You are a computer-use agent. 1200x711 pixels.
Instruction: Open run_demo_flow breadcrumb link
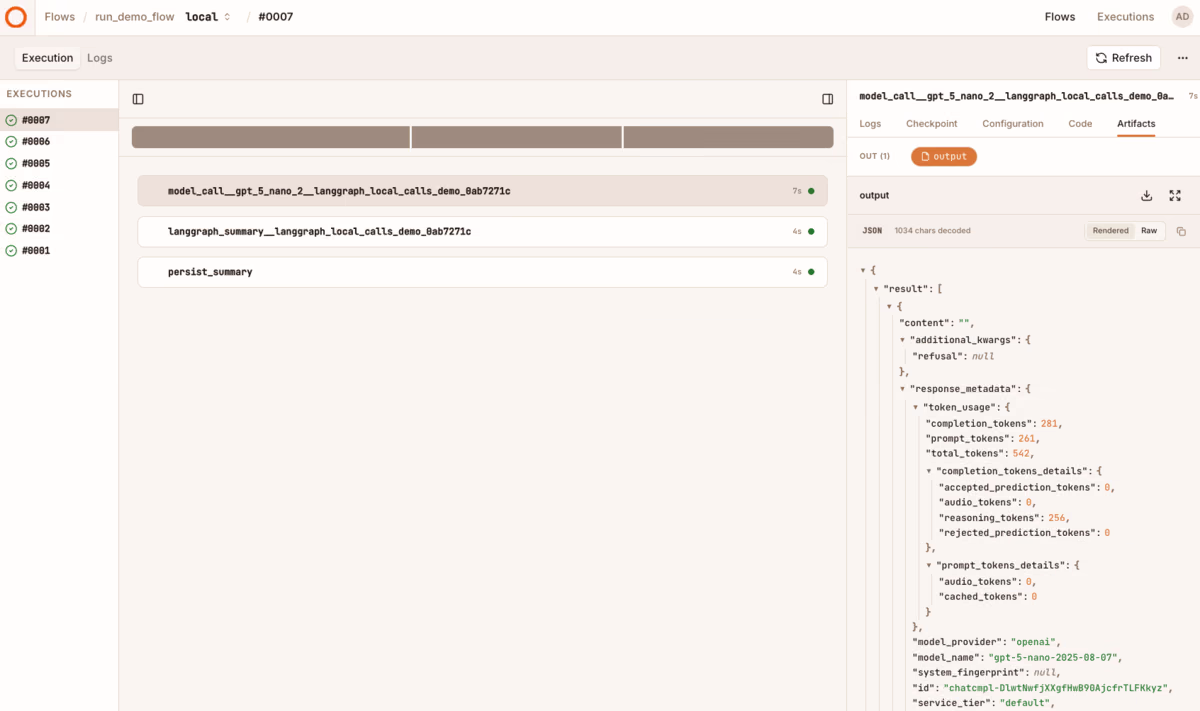(135, 17)
